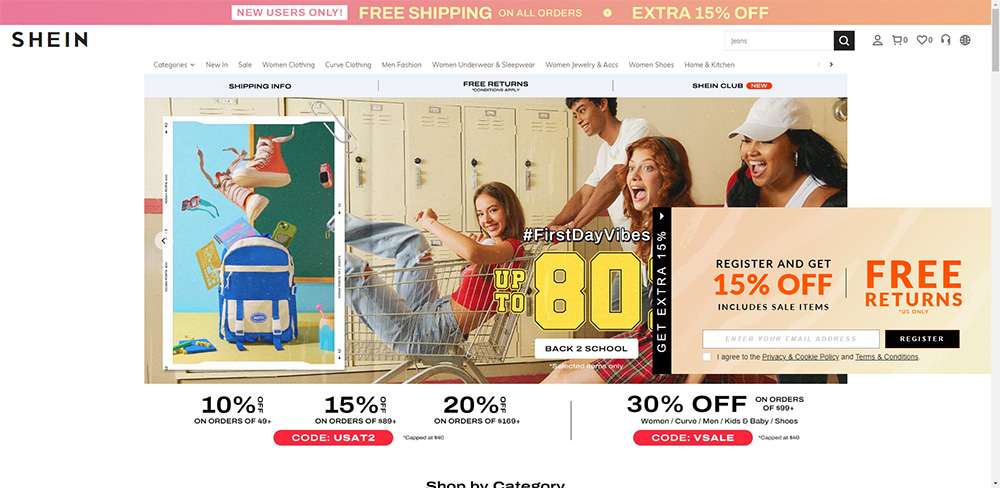Screen dimensions: 1000x488
Task: Open the shopping cart icon
Action: (899, 40)
